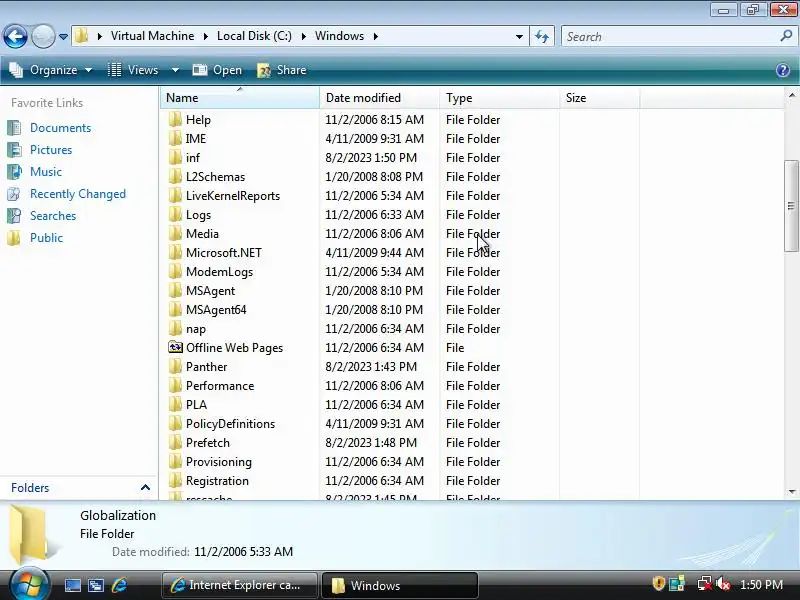Select the Media folder icon

[x=175, y=234]
